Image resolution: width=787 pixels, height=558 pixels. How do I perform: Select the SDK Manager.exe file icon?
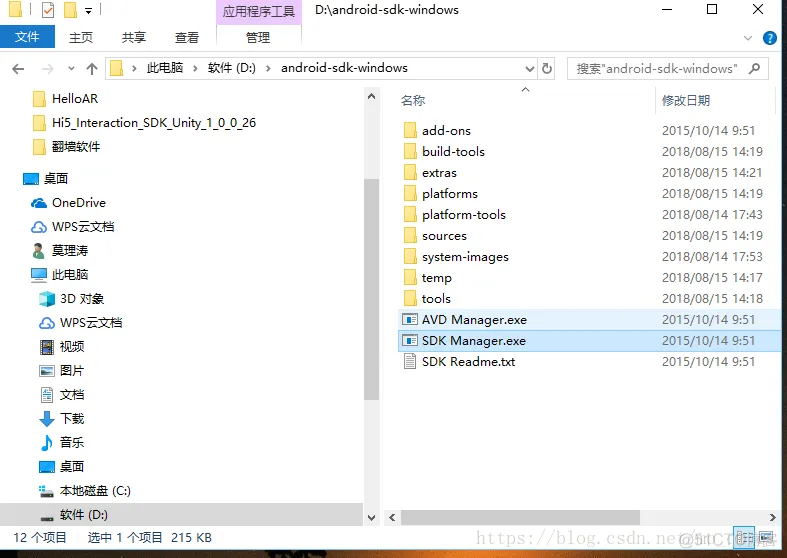point(410,341)
